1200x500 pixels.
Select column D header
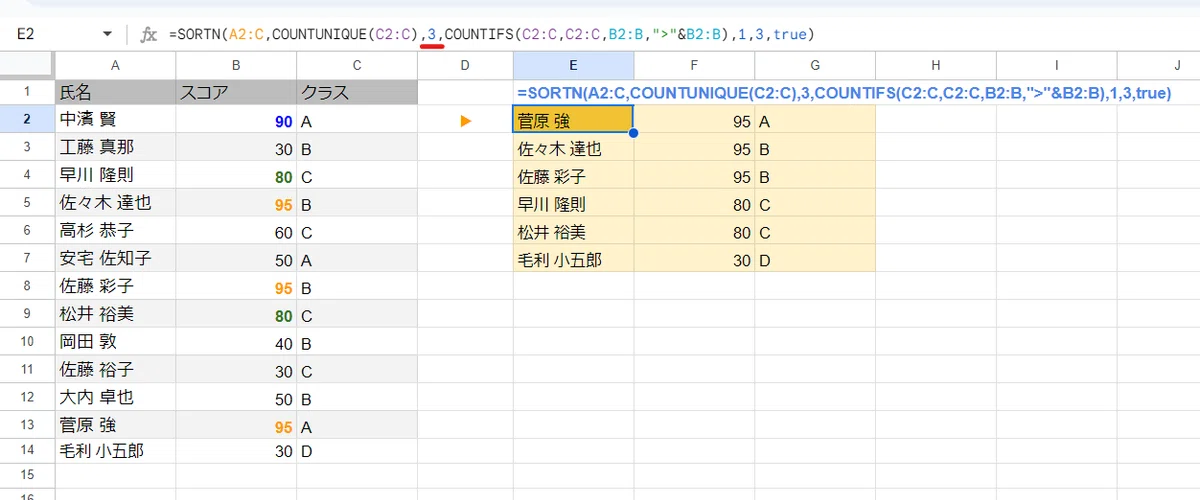coord(465,65)
